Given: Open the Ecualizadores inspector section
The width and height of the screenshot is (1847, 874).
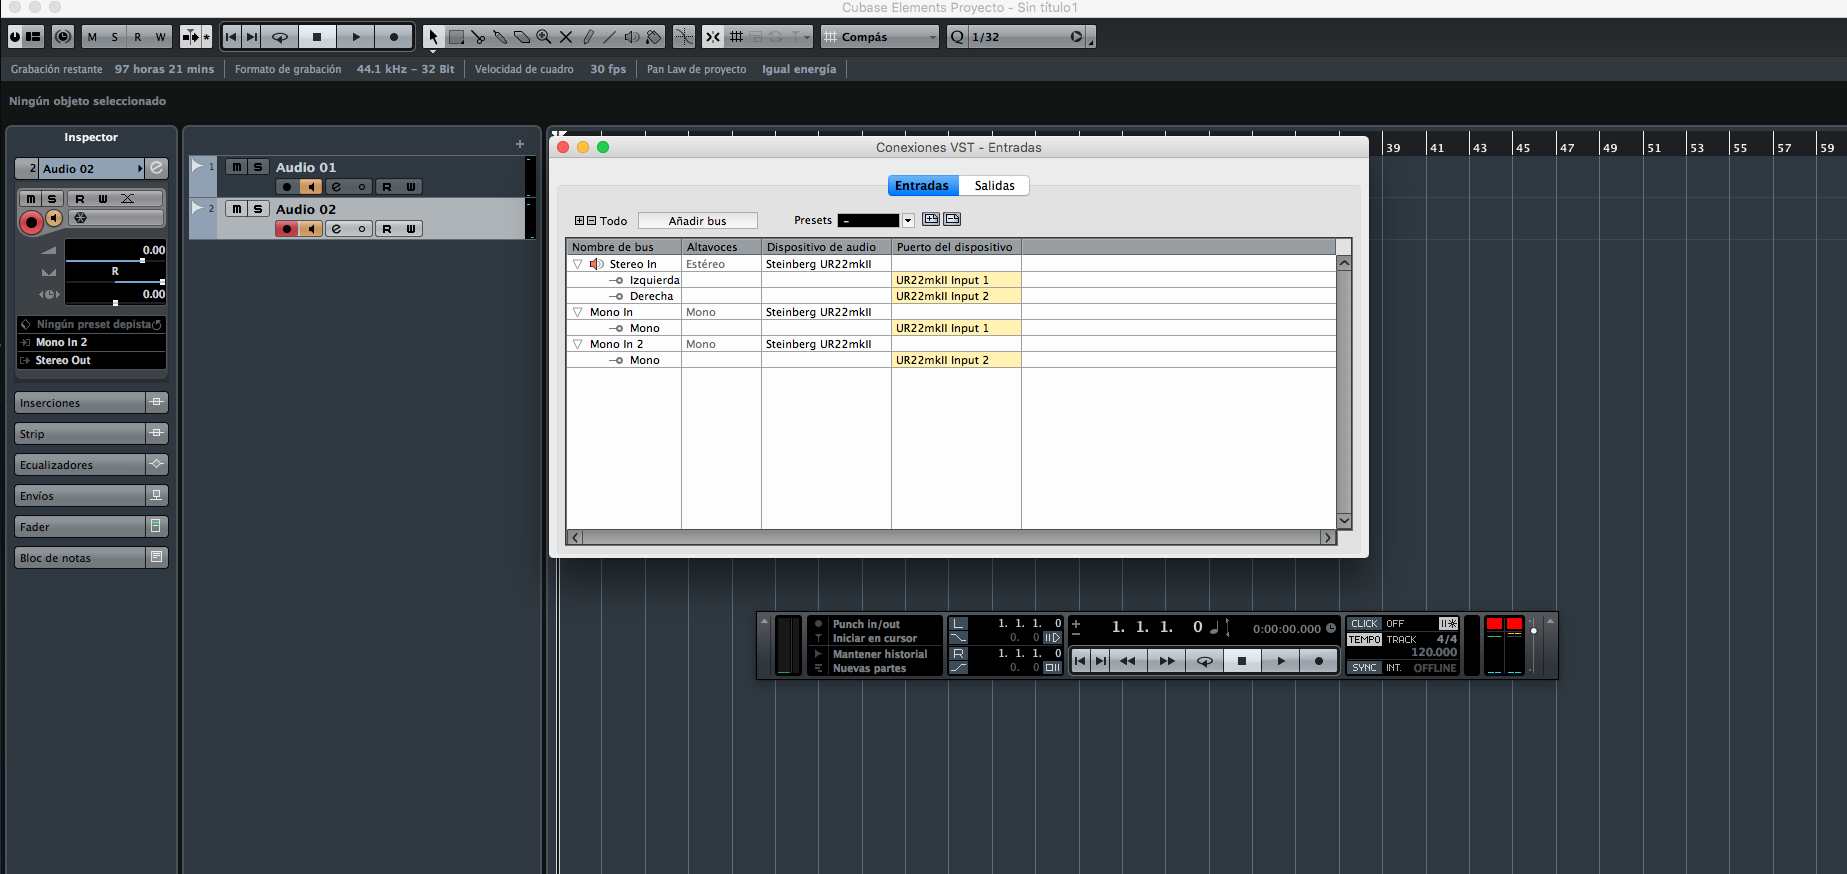Looking at the screenshot, I should pyautogui.click(x=81, y=465).
